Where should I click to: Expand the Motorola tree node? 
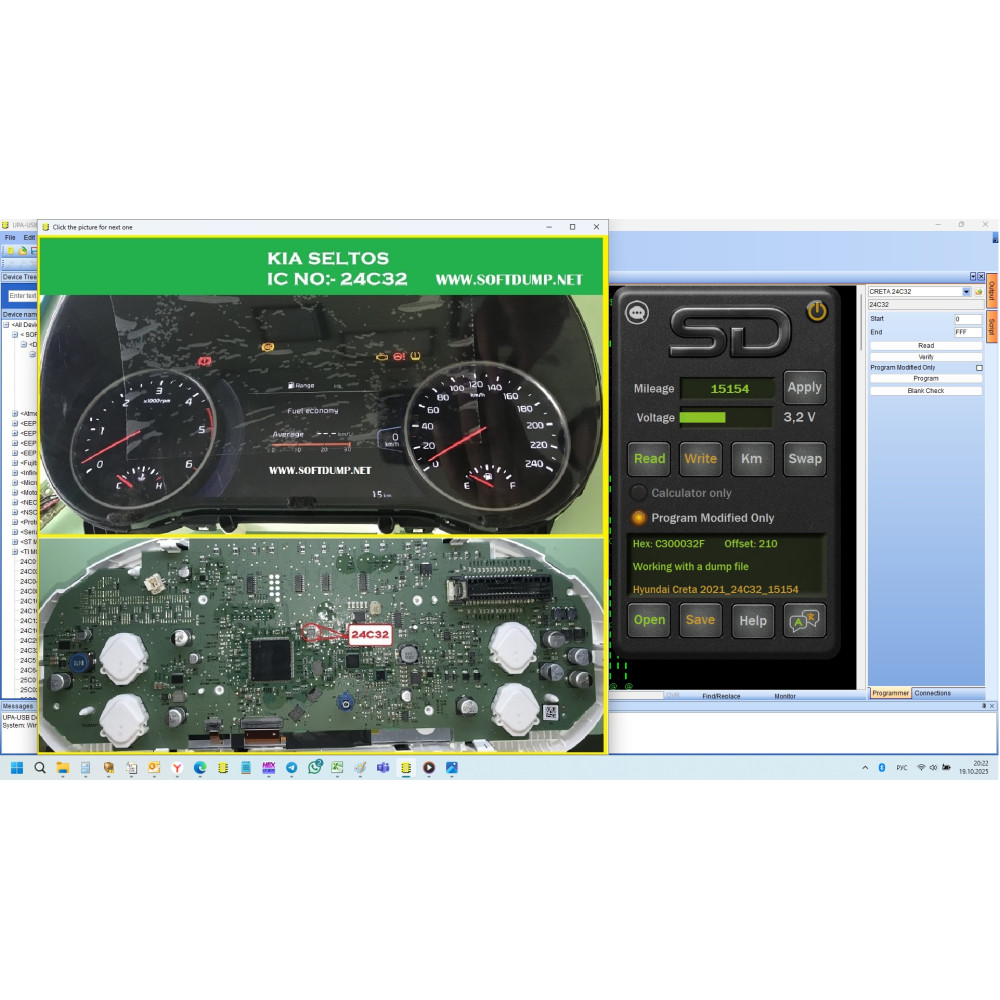(x=15, y=492)
